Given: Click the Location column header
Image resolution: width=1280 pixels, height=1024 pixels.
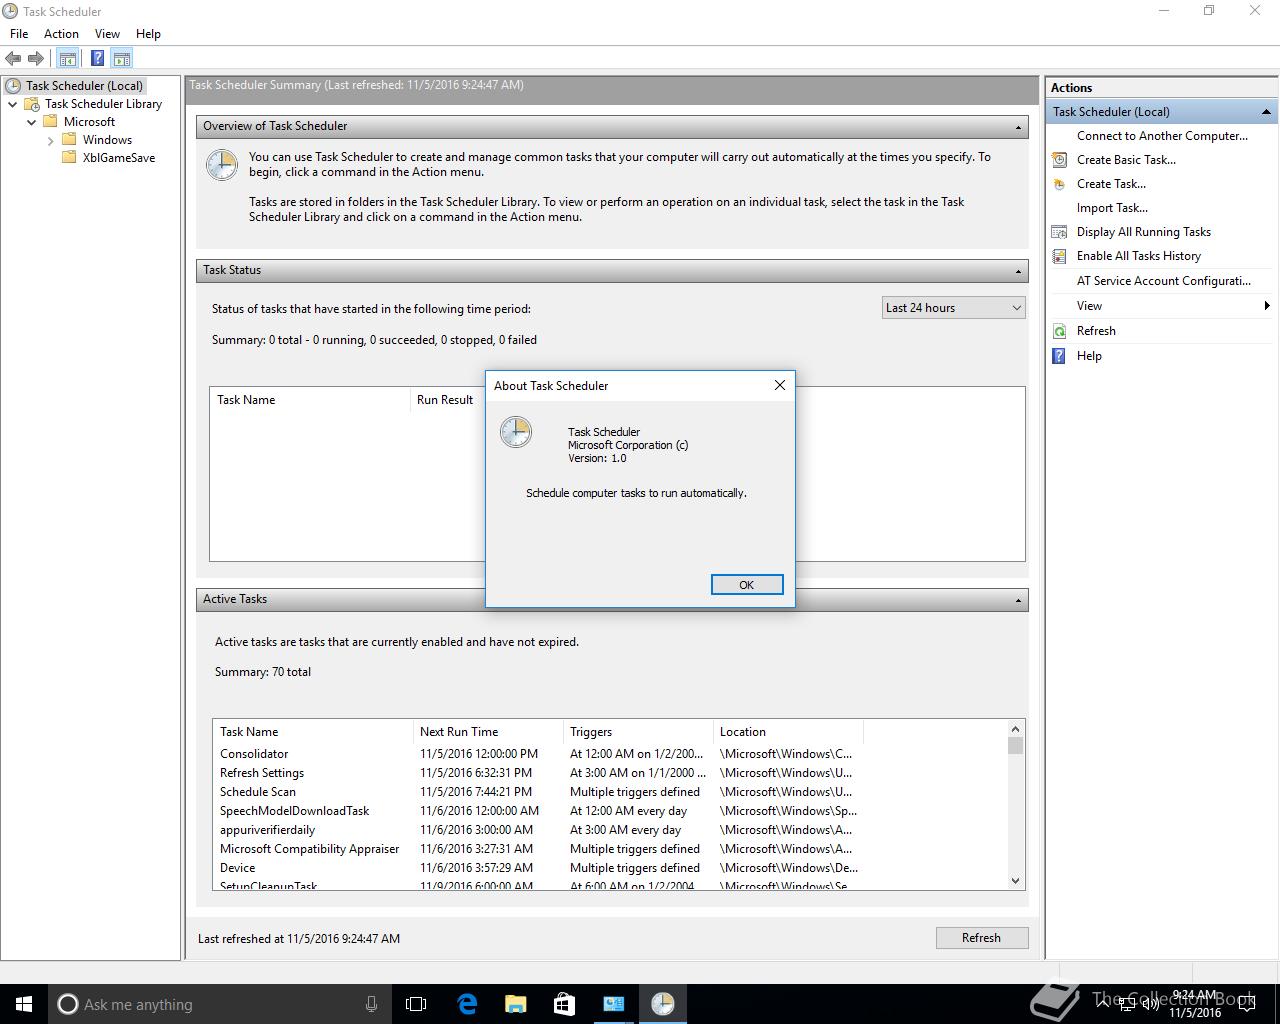Looking at the screenshot, I should coord(788,732).
